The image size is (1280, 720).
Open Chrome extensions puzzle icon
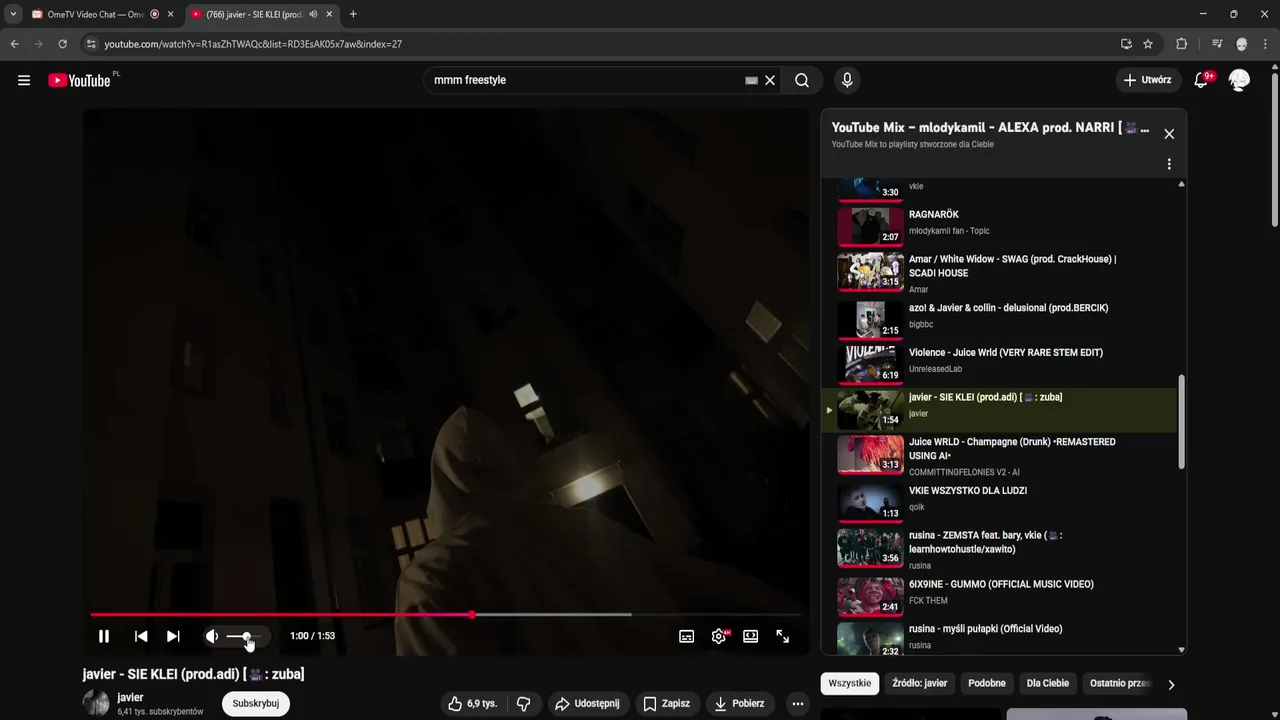pyautogui.click(x=1181, y=44)
